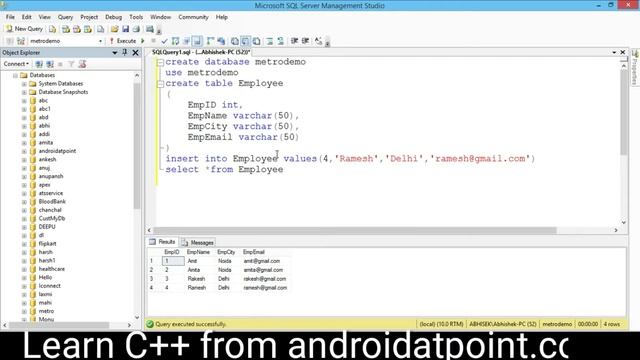
Task: Collapse the Databases tree node
Action: tap(15, 76)
